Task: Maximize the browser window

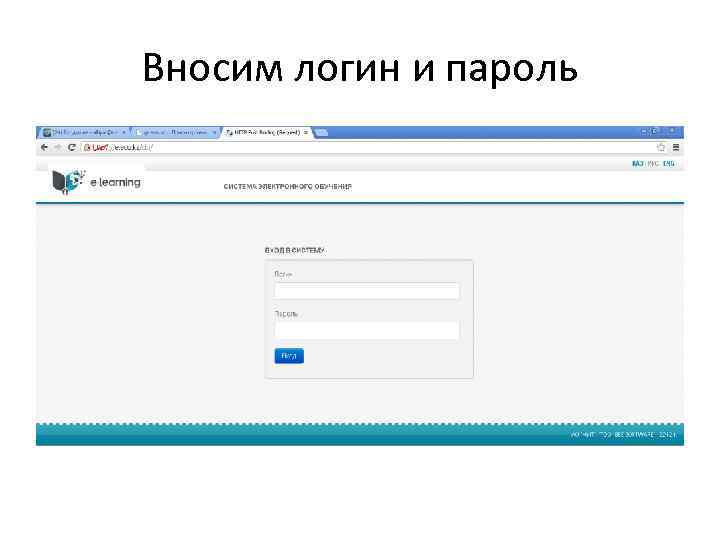Action: point(656,132)
